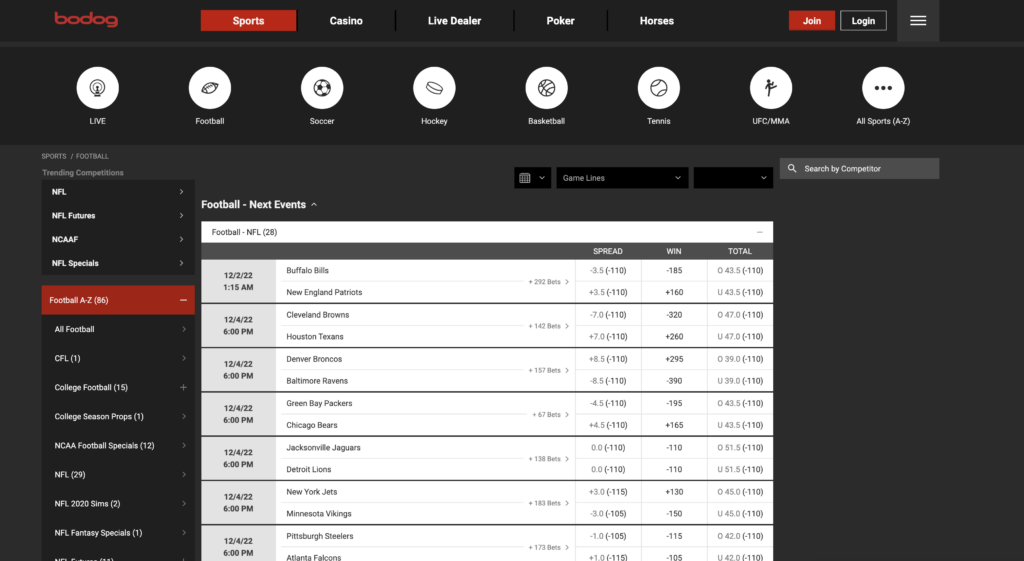
Task: Open NFL 2020 Sims (2)
Action: pyautogui.click(x=118, y=504)
